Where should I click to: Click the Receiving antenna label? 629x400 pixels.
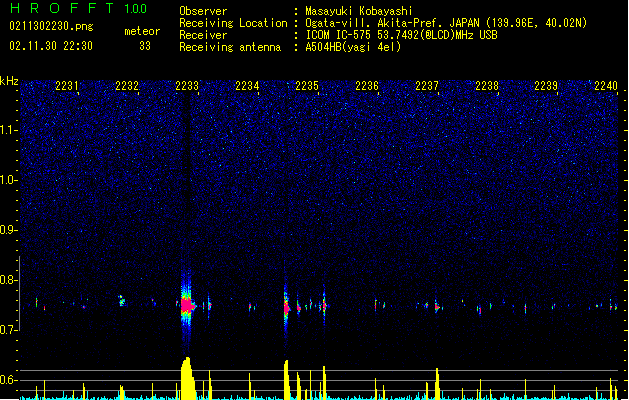(230, 47)
